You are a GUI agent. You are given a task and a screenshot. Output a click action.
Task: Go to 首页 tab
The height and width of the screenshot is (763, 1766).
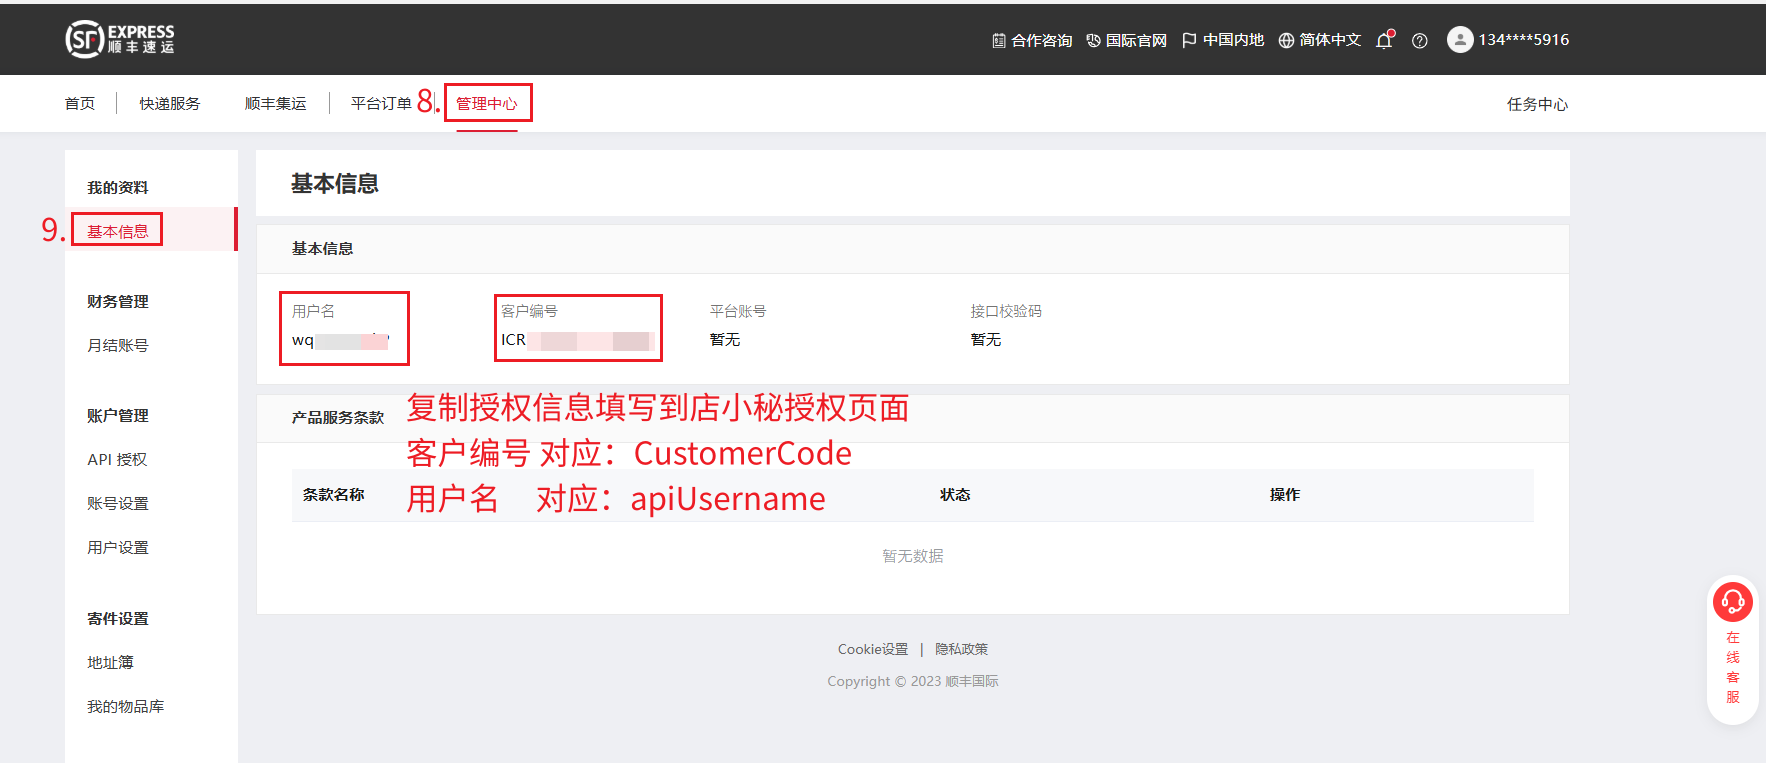tap(80, 104)
